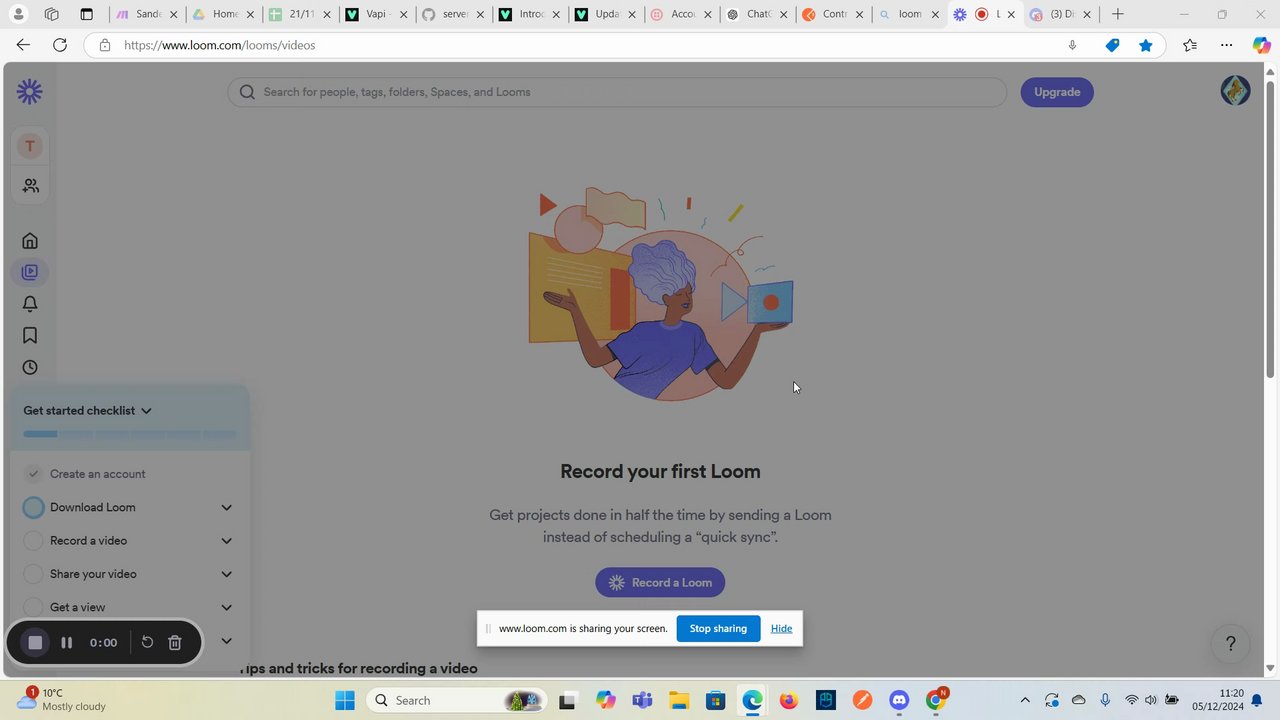This screenshot has height=720, width=1280.
Task: Open the Windows Start menu
Action: click(345, 700)
